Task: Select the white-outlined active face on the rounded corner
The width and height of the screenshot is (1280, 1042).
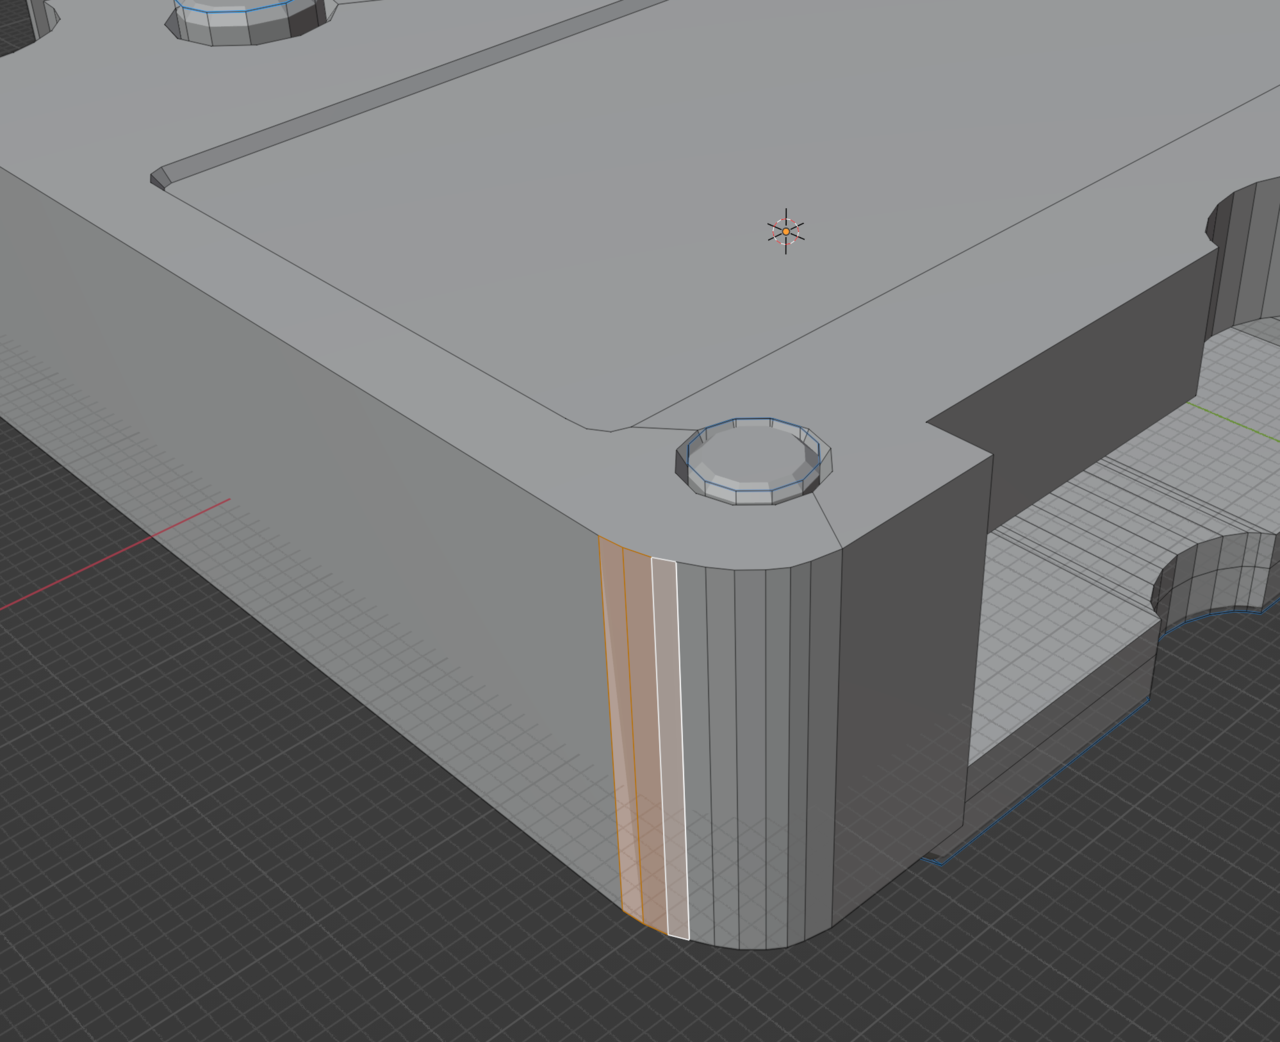Action: (670, 748)
